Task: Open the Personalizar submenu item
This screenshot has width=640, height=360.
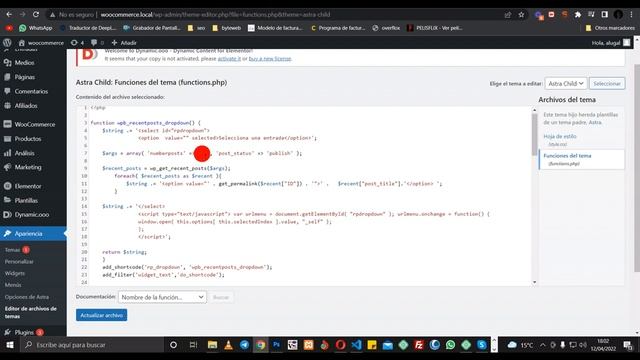Action: 19,262
